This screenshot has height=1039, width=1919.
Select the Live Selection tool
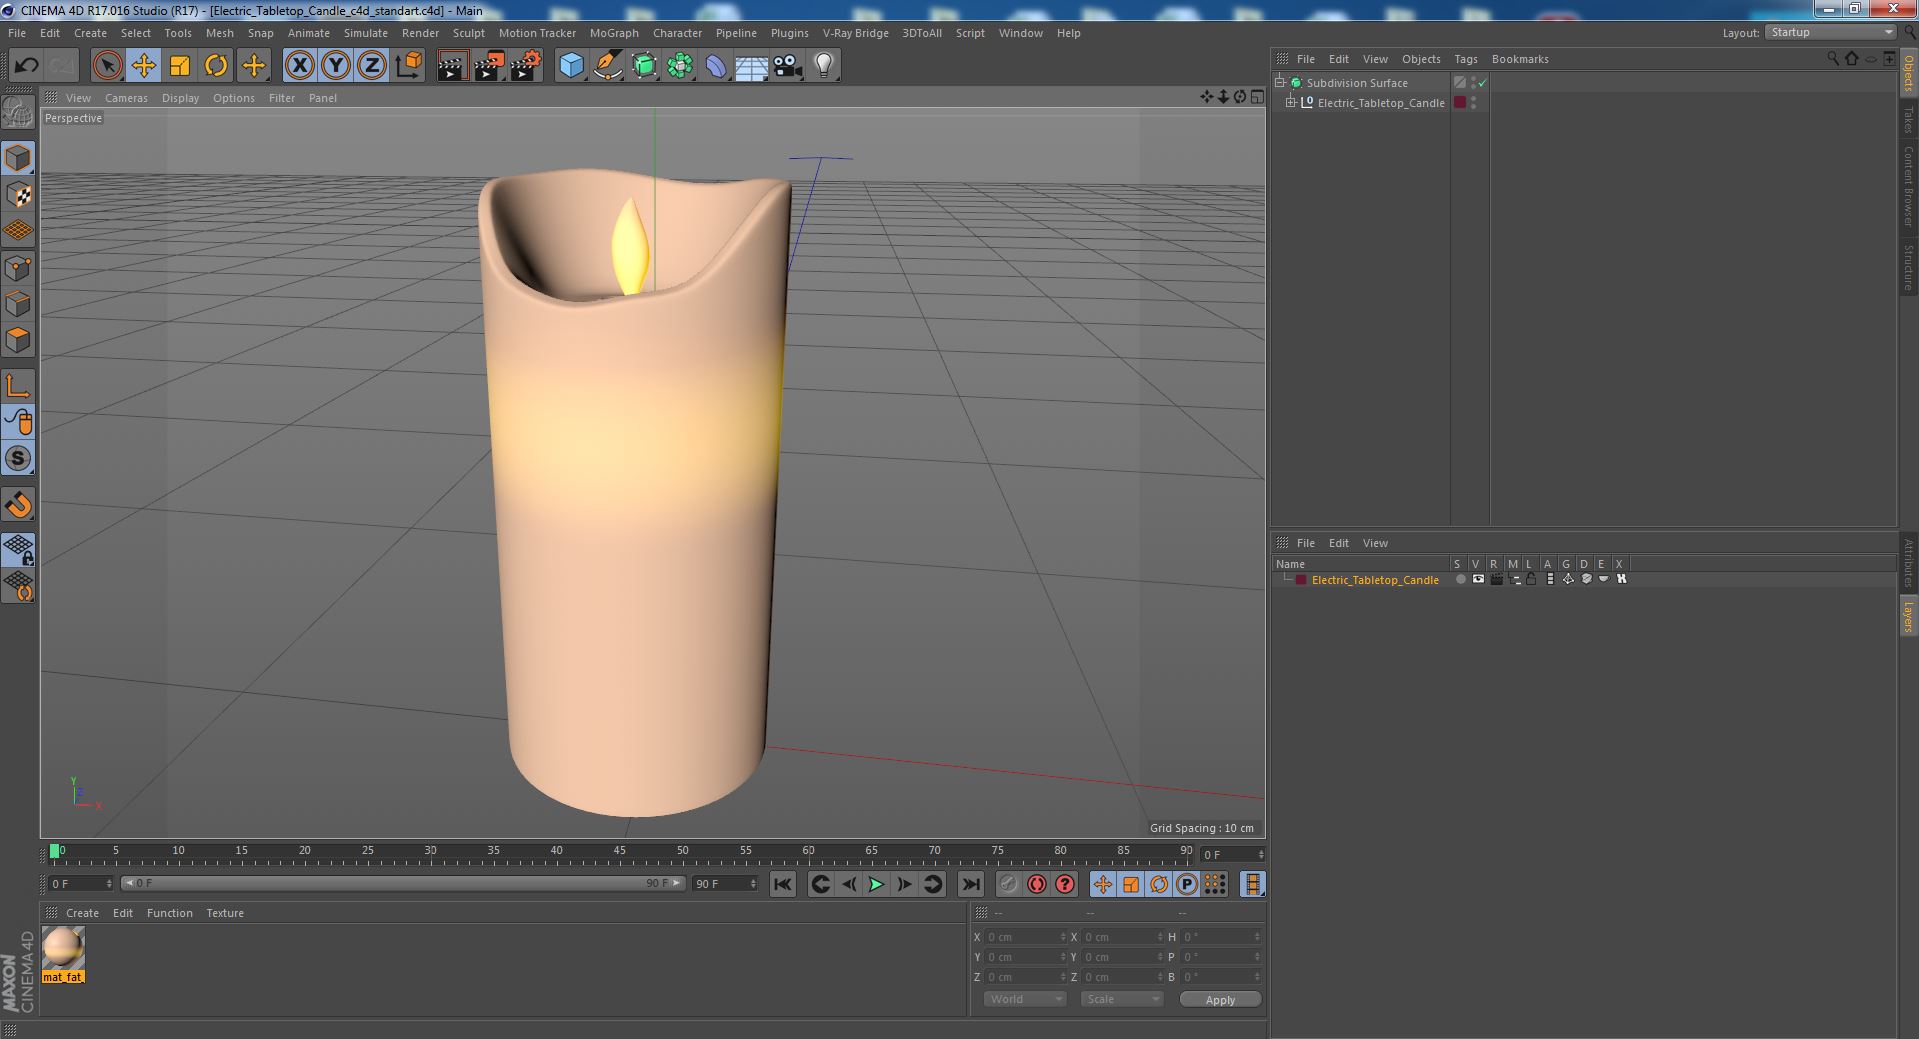107,66
